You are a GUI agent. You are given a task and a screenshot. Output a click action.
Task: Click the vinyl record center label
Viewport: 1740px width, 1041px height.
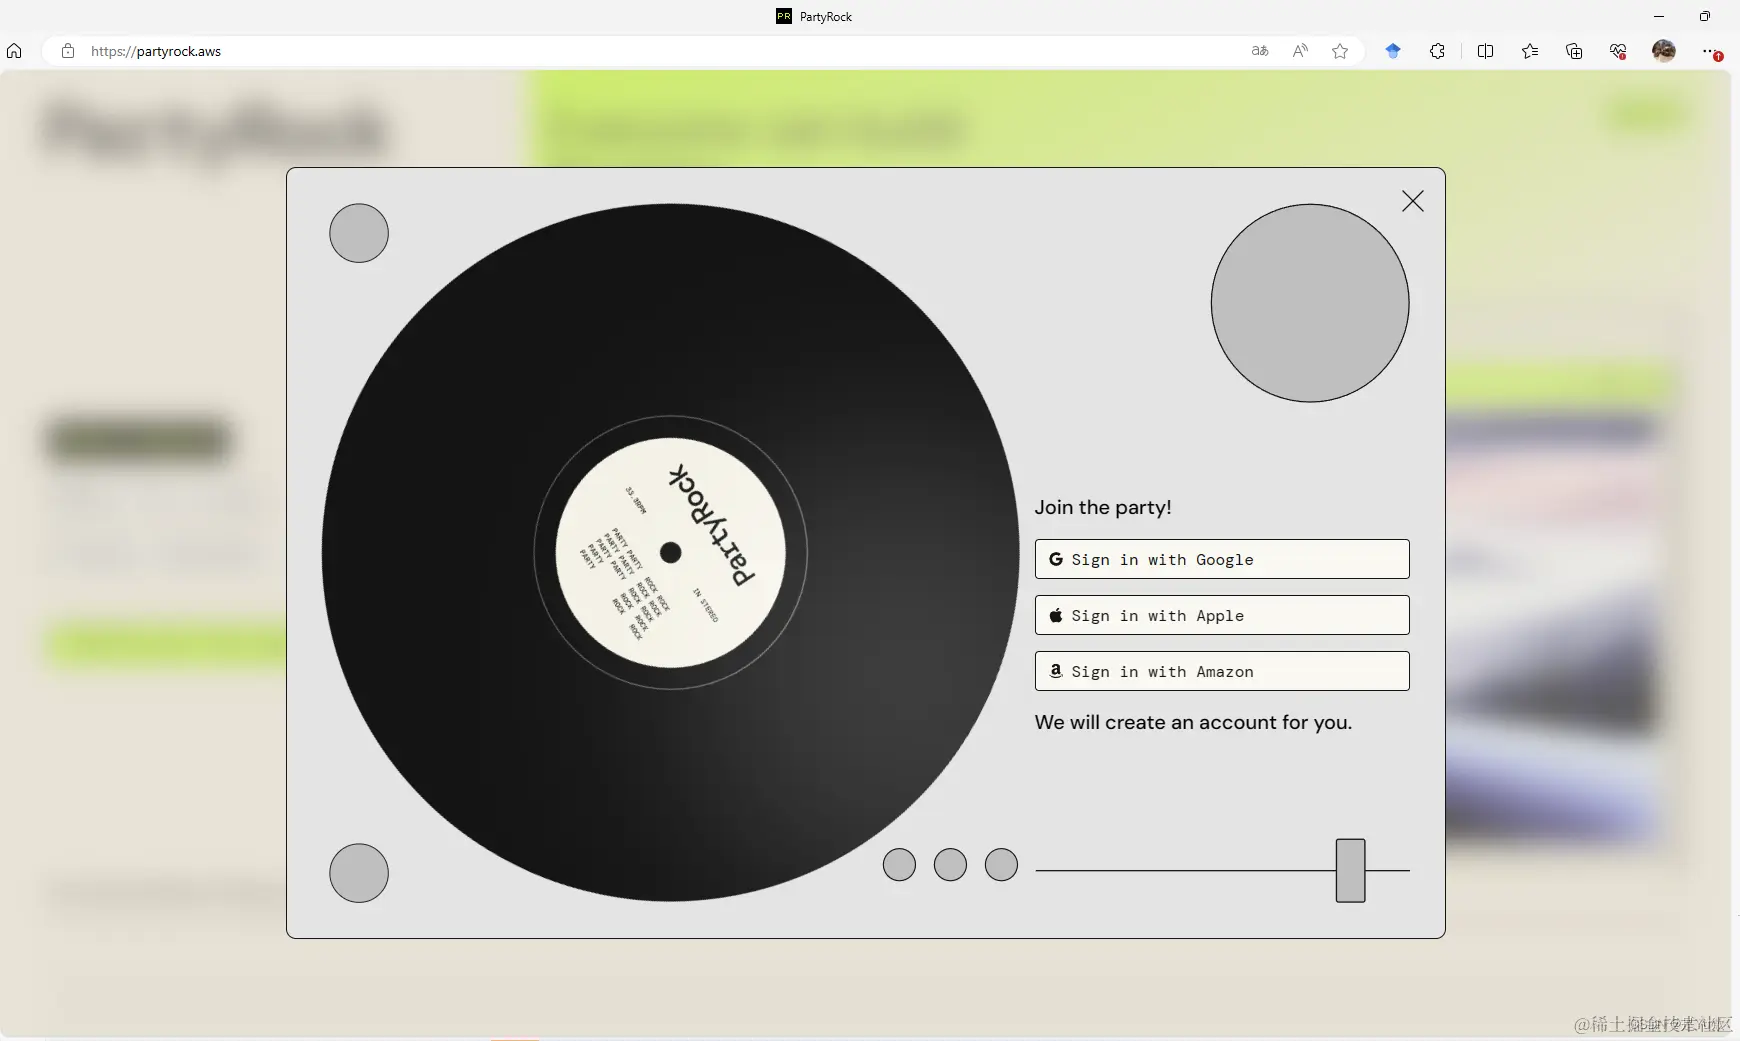tap(671, 552)
